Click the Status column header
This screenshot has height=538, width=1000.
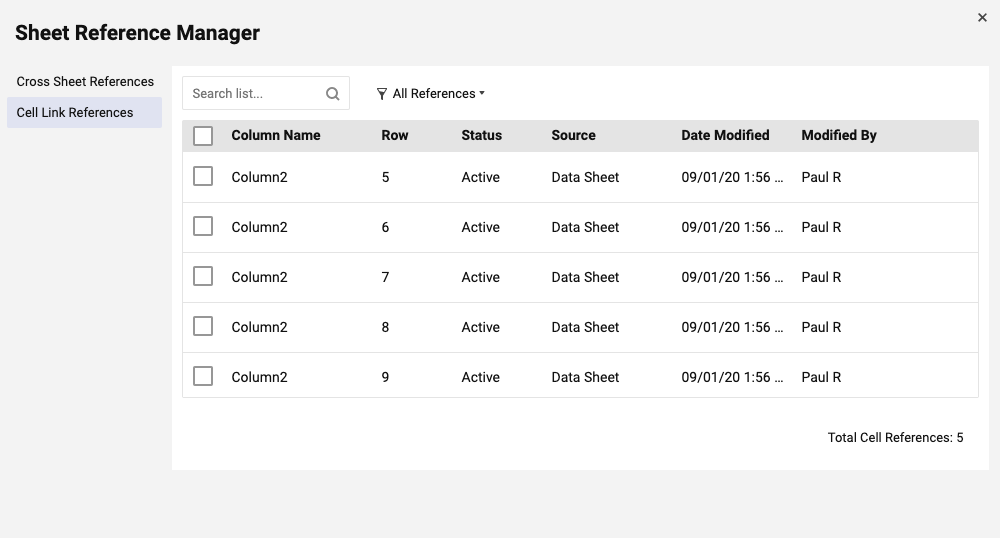[x=481, y=136]
